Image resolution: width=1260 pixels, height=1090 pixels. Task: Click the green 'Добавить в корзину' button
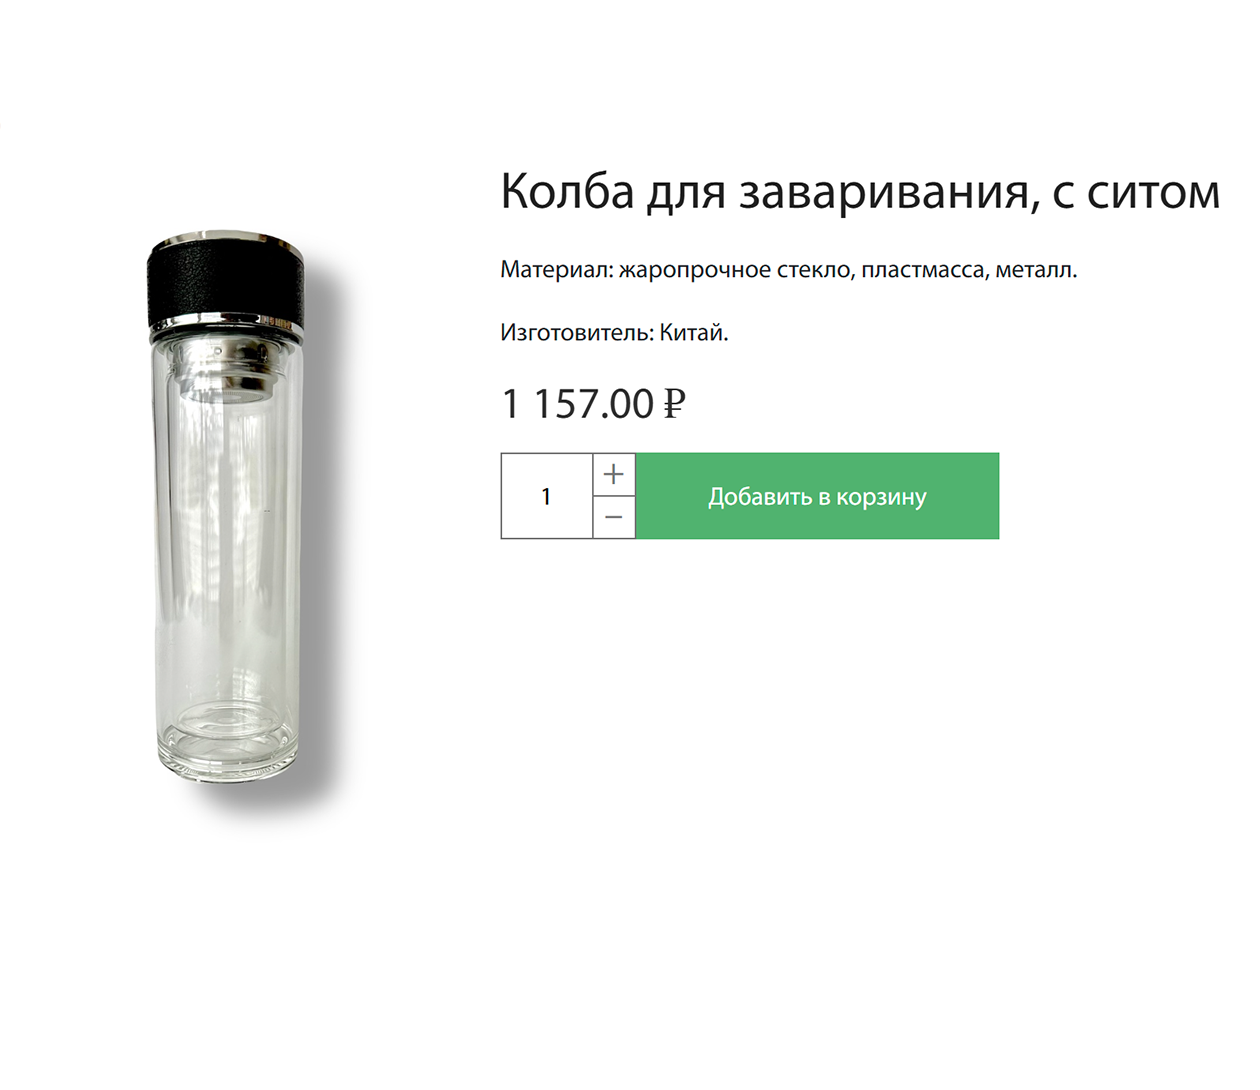(817, 496)
